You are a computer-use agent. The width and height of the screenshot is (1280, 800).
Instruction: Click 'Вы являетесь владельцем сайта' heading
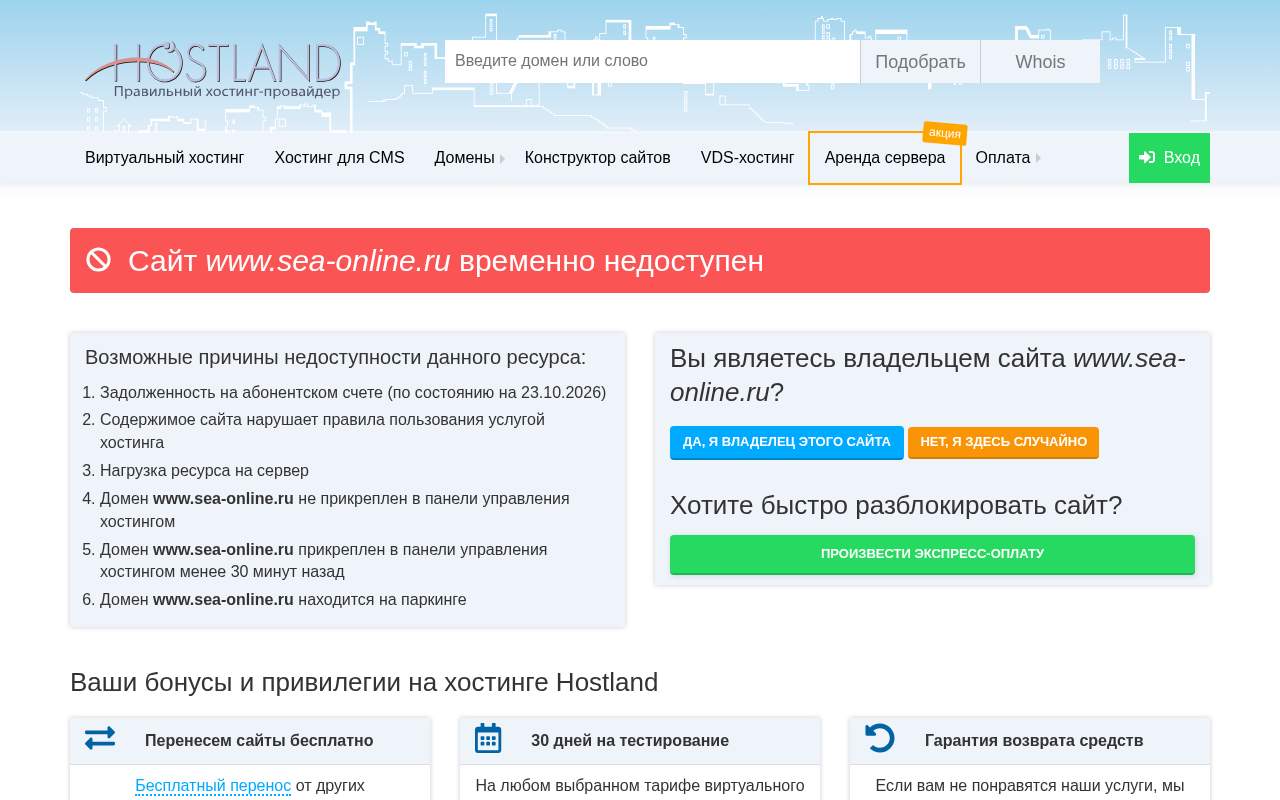point(928,375)
